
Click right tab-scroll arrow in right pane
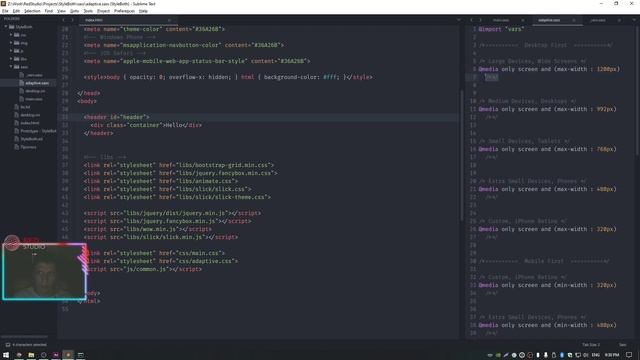(480, 20)
